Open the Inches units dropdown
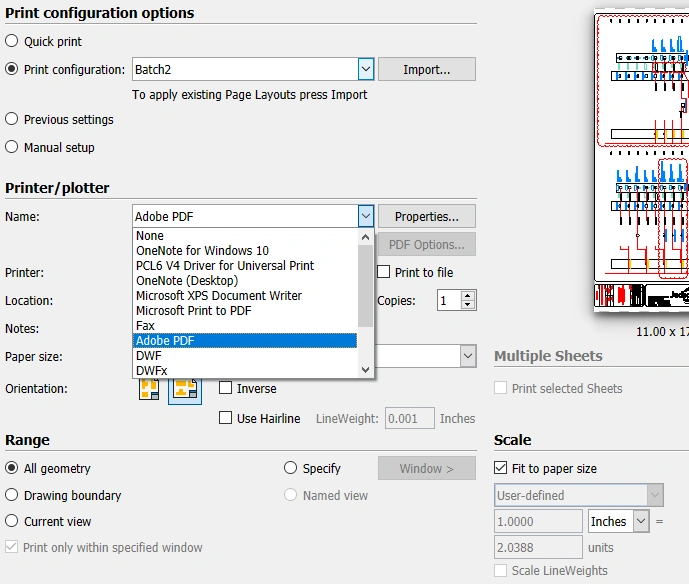 [x=641, y=521]
